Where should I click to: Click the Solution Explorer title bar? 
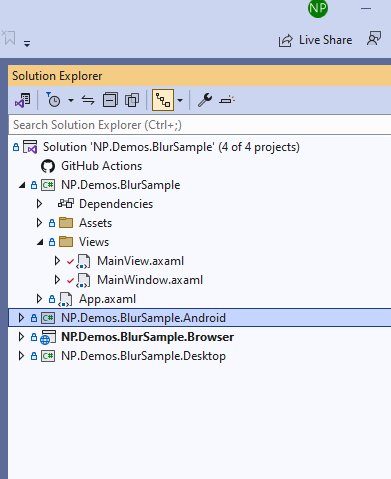point(199,76)
